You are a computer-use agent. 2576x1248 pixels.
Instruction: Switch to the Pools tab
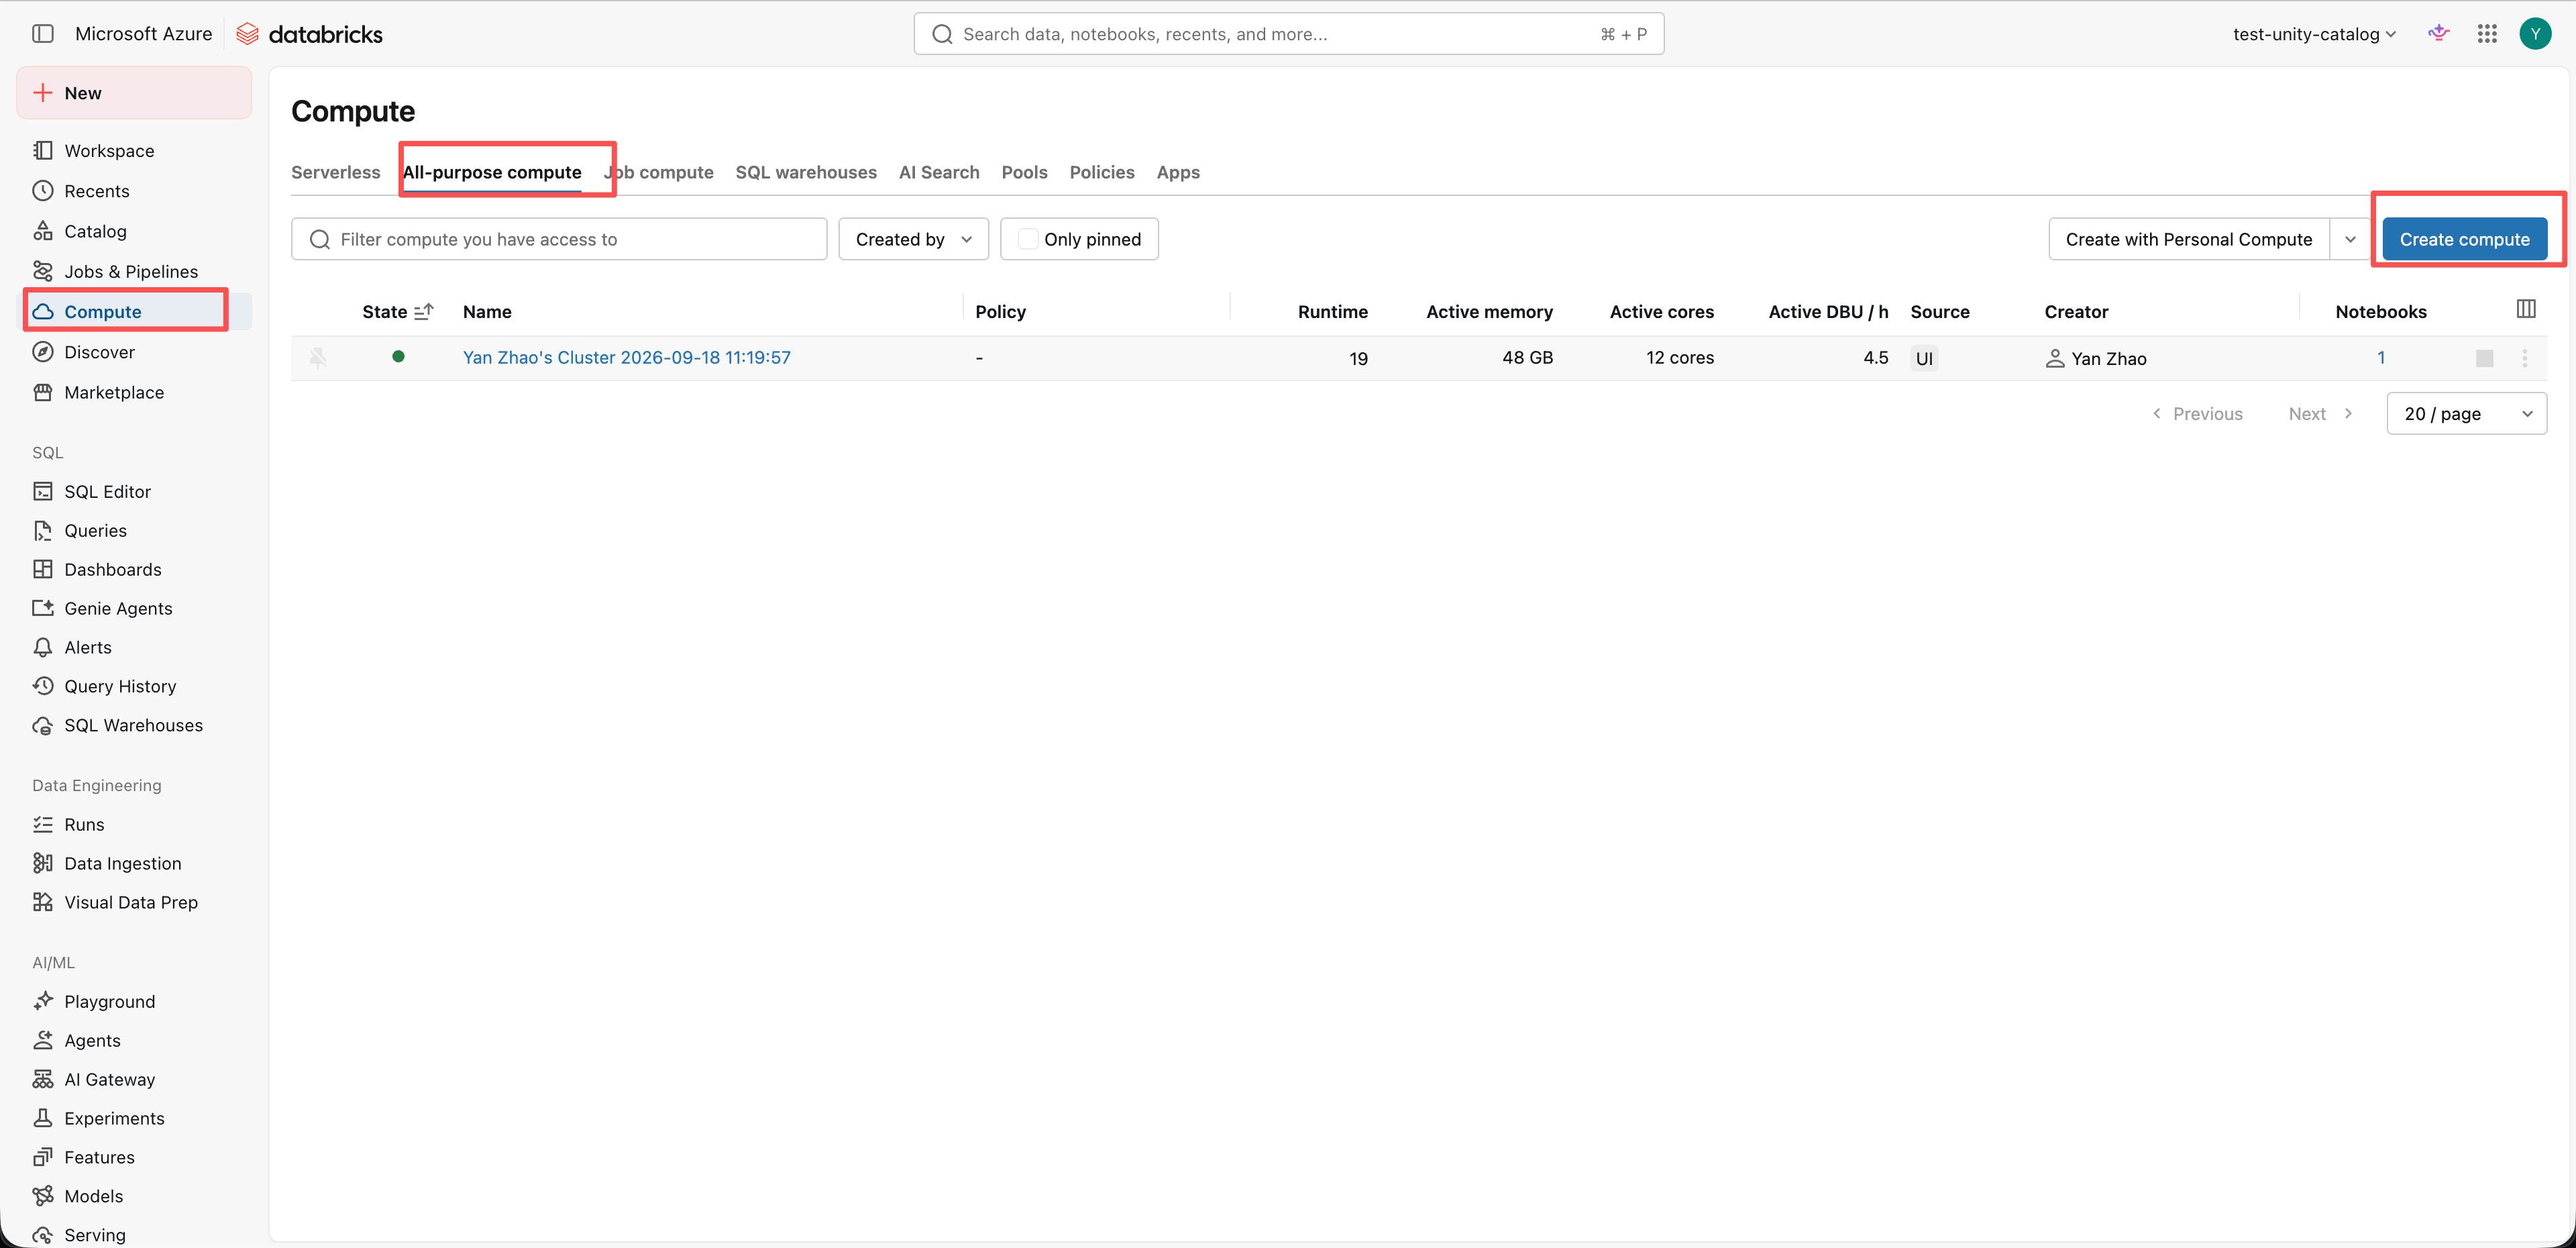(1024, 172)
